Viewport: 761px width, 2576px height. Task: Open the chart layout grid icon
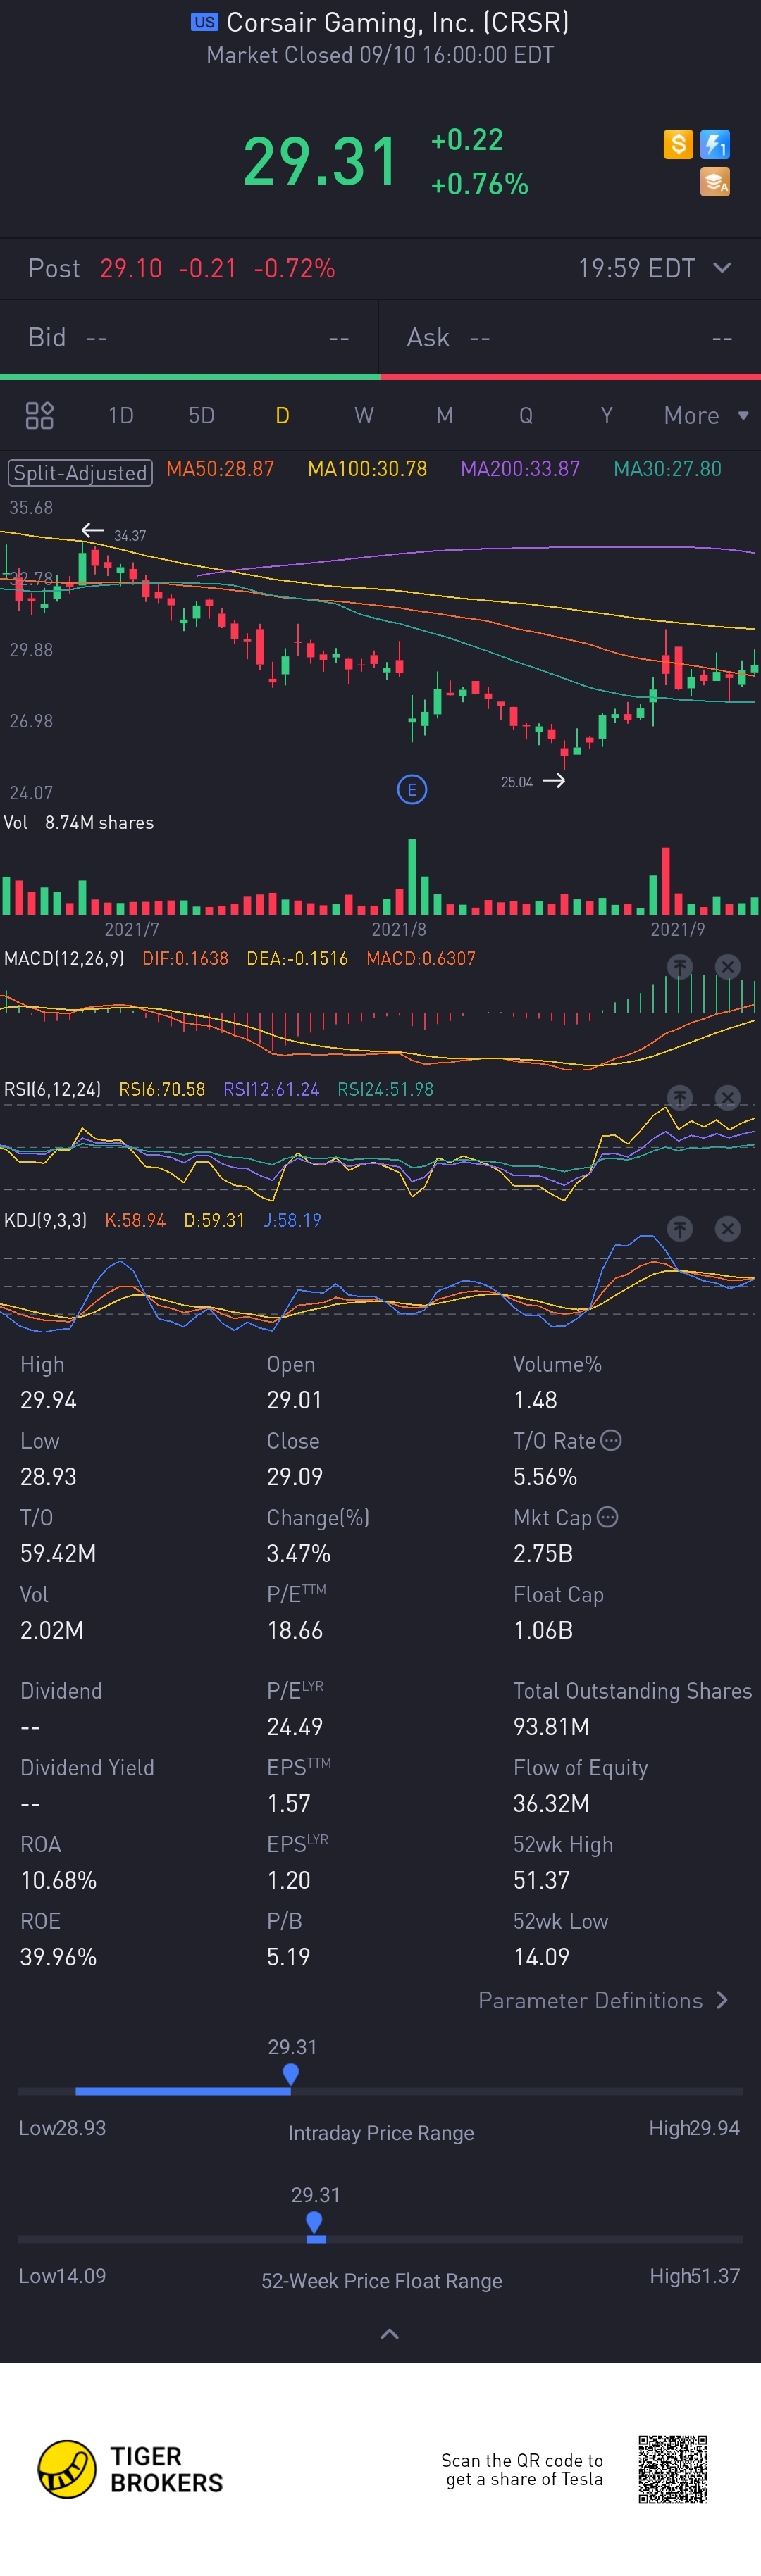[39, 415]
